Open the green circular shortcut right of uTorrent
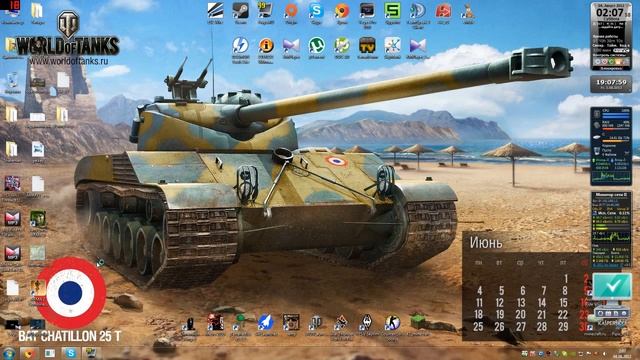The height and width of the screenshot is (360, 640). [342, 46]
